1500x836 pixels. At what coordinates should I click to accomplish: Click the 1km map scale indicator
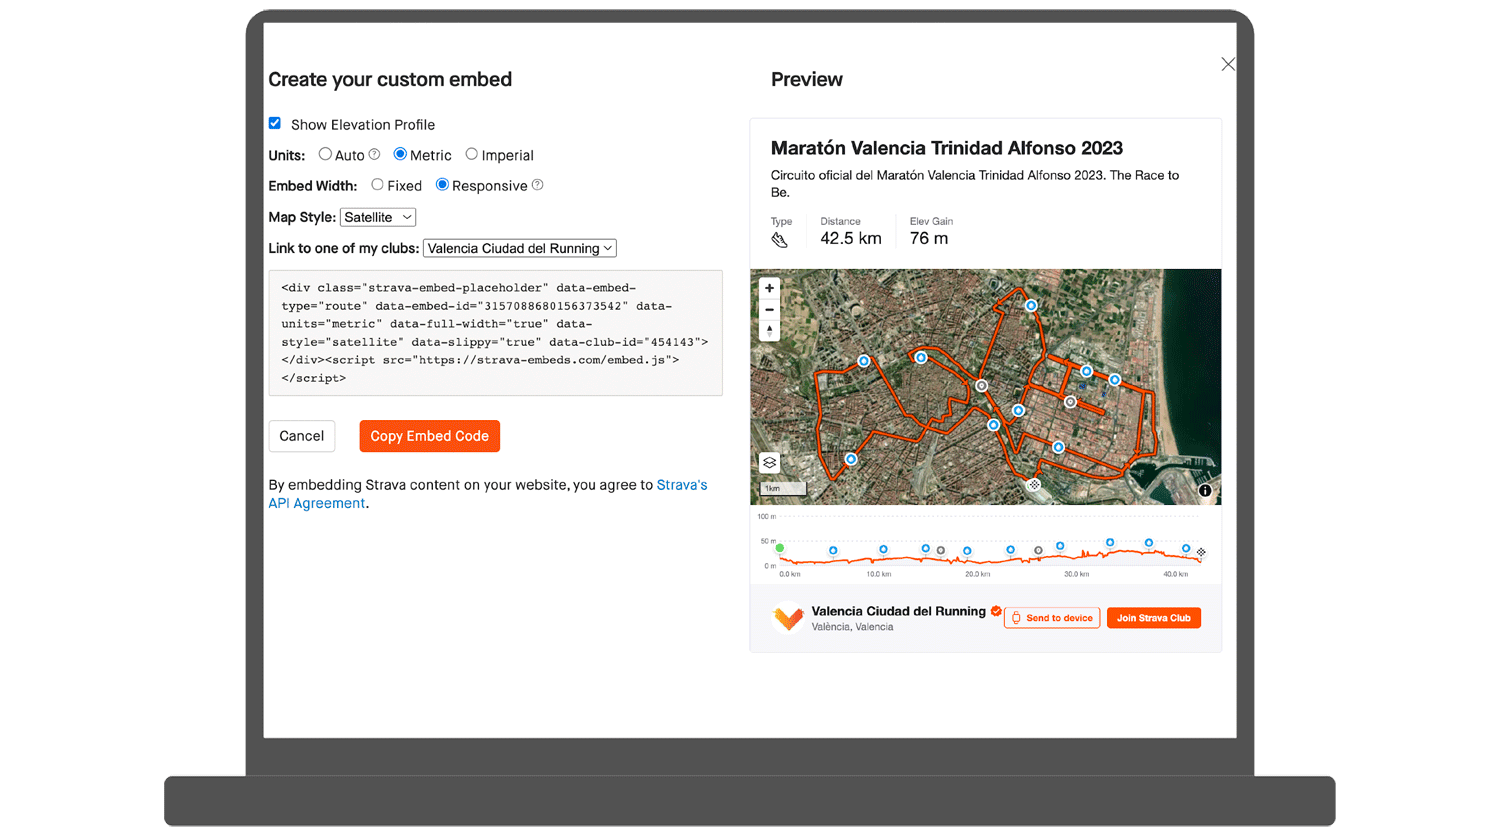(783, 488)
